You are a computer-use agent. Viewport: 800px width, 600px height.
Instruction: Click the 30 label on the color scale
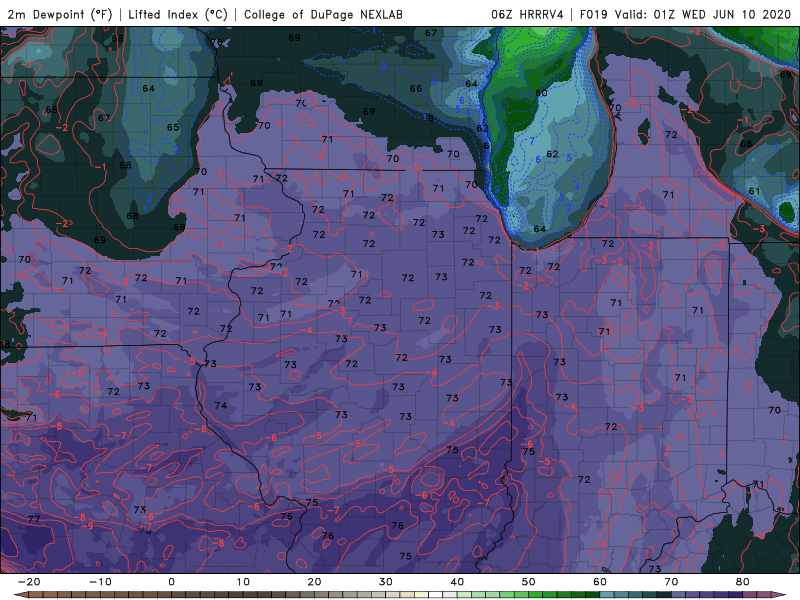(x=386, y=582)
